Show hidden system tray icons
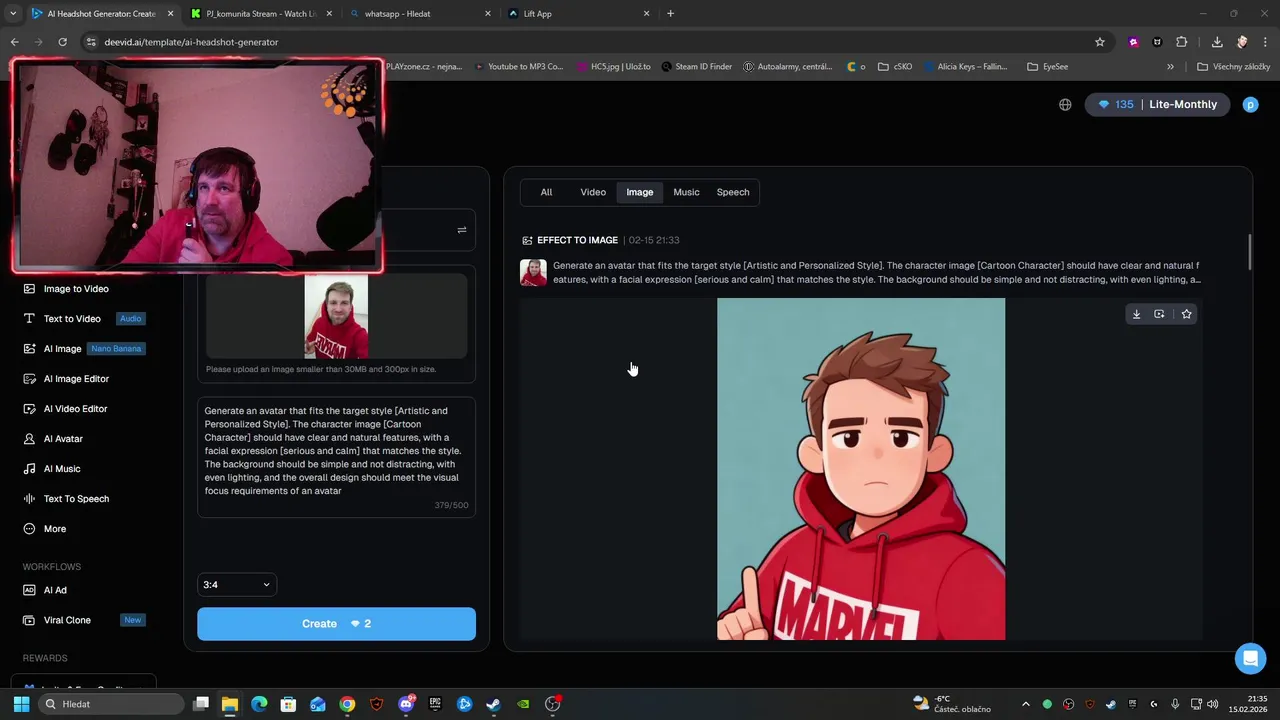Viewport: 1280px width, 720px height. [x=1025, y=704]
